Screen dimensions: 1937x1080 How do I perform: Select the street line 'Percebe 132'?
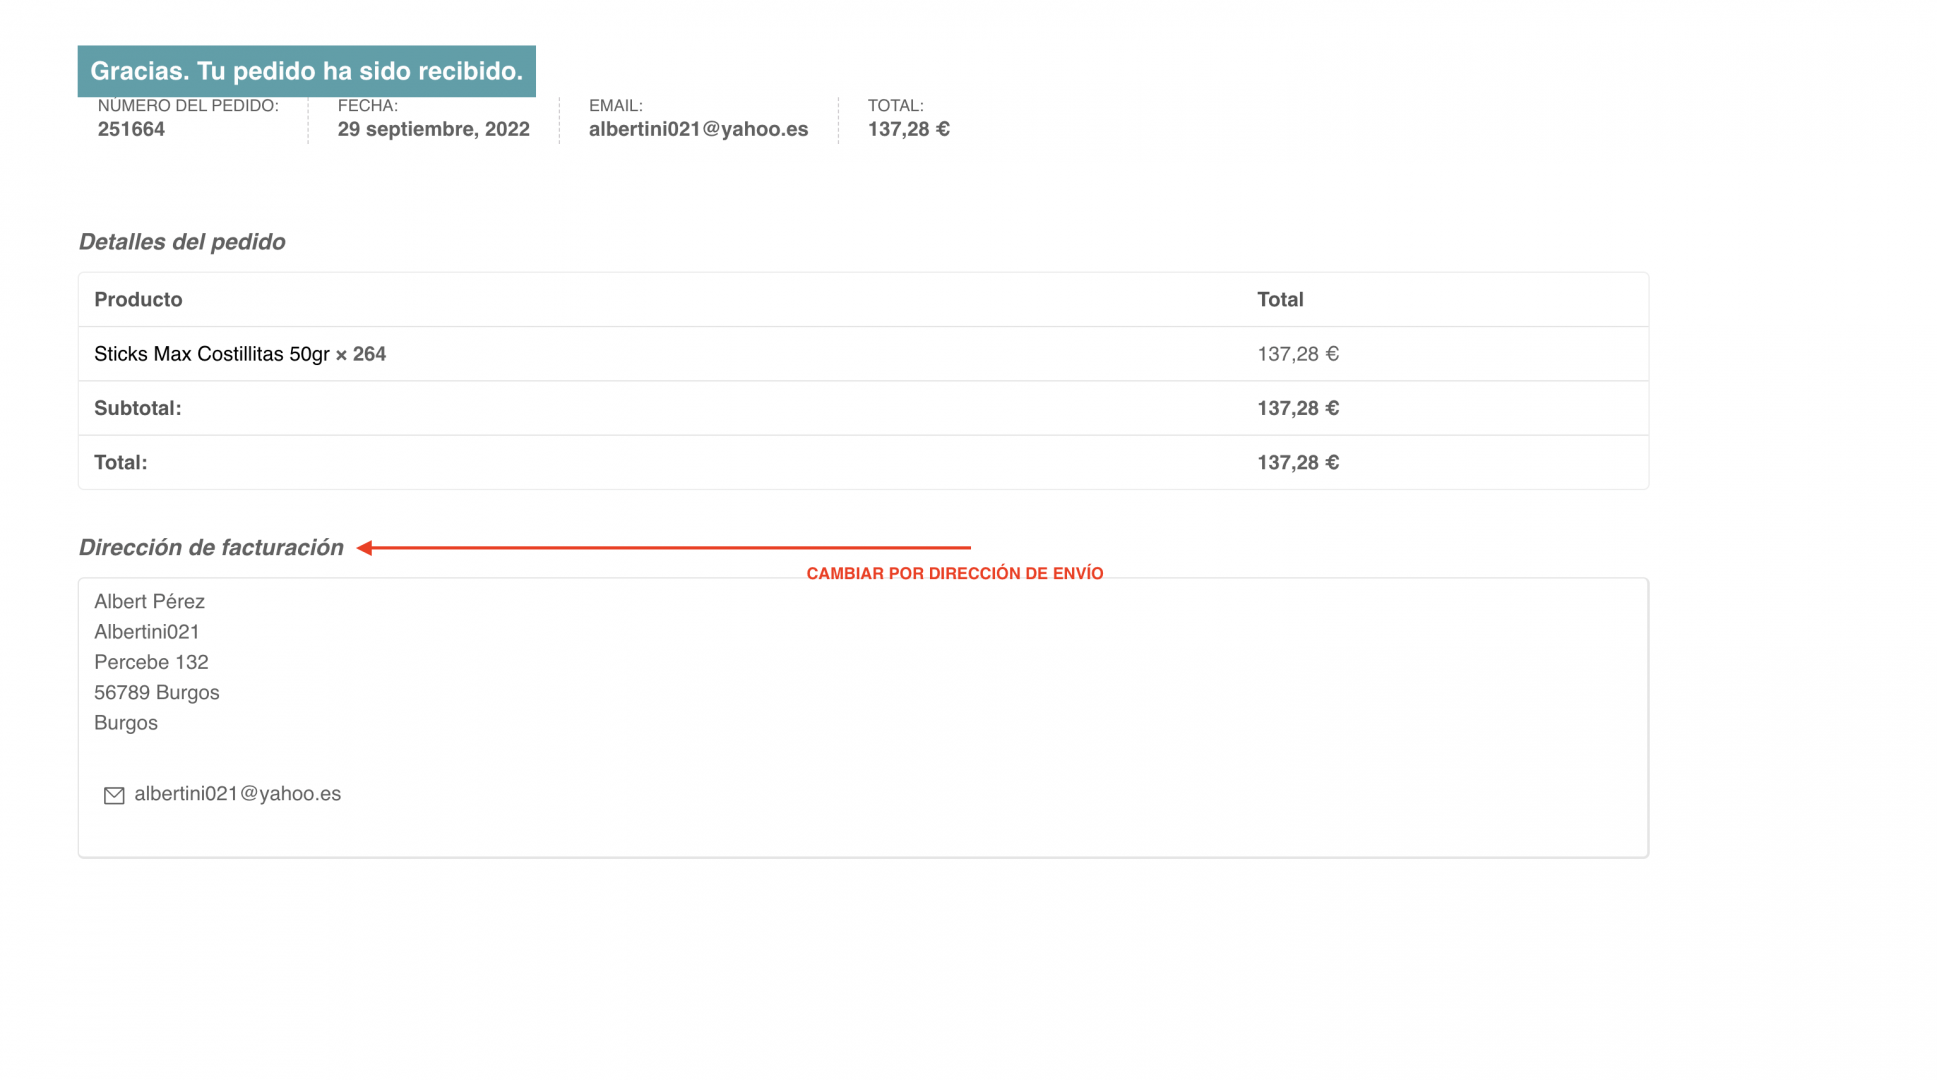pyautogui.click(x=151, y=662)
